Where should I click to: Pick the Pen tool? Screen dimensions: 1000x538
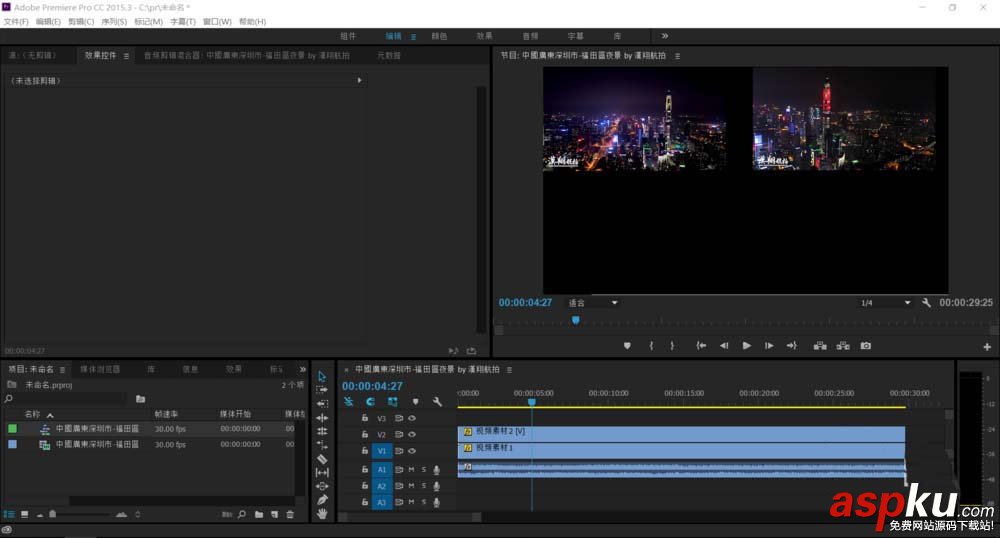tap(322, 499)
